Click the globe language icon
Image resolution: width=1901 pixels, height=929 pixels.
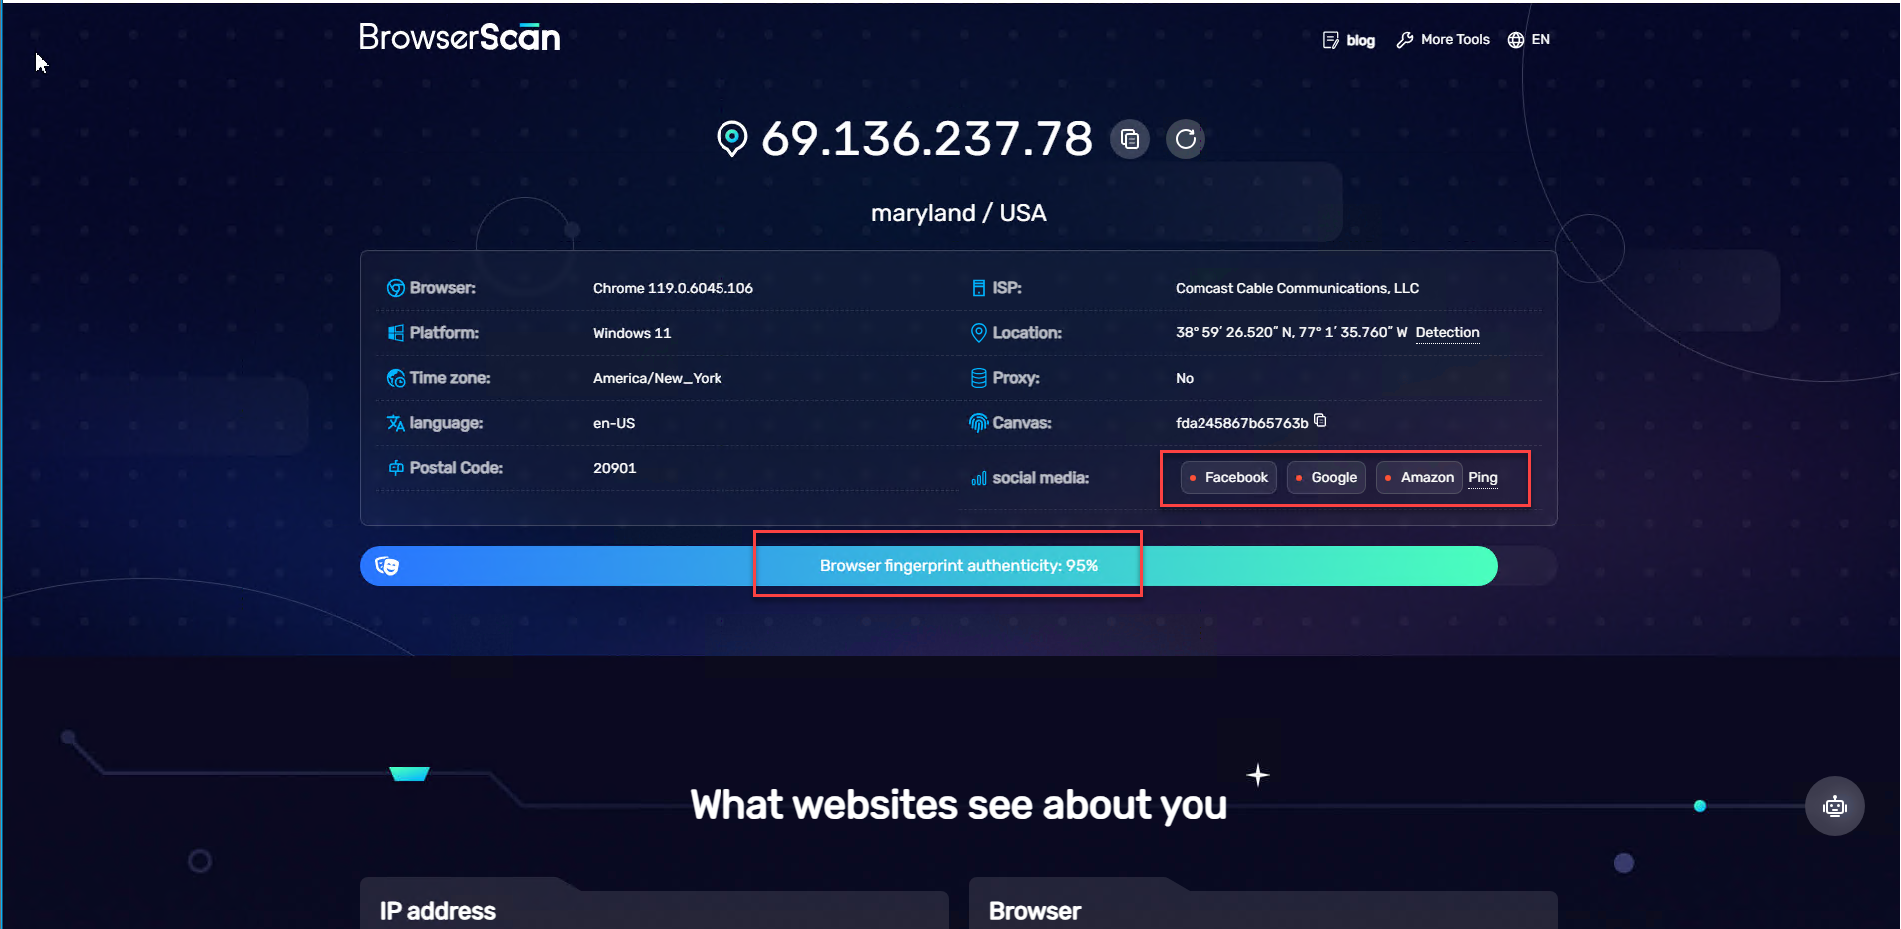click(x=1516, y=40)
